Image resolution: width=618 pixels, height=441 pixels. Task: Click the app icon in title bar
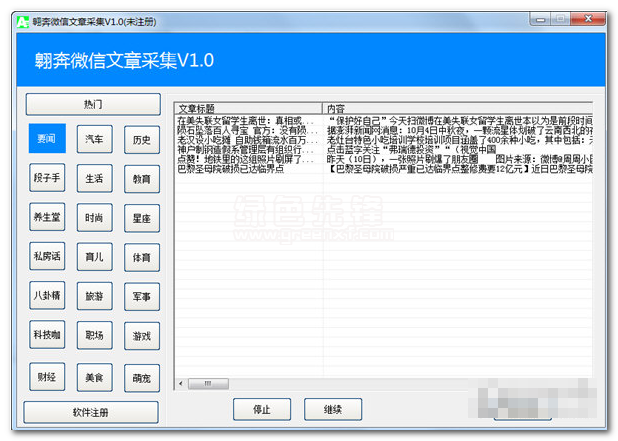coord(23,22)
